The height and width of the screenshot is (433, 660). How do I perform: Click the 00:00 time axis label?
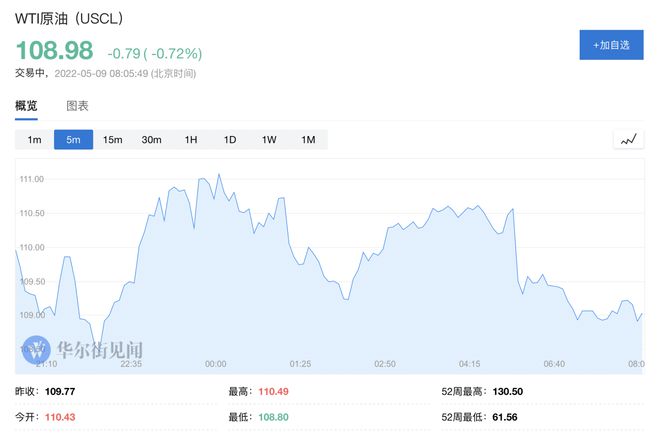click(215, 364)
